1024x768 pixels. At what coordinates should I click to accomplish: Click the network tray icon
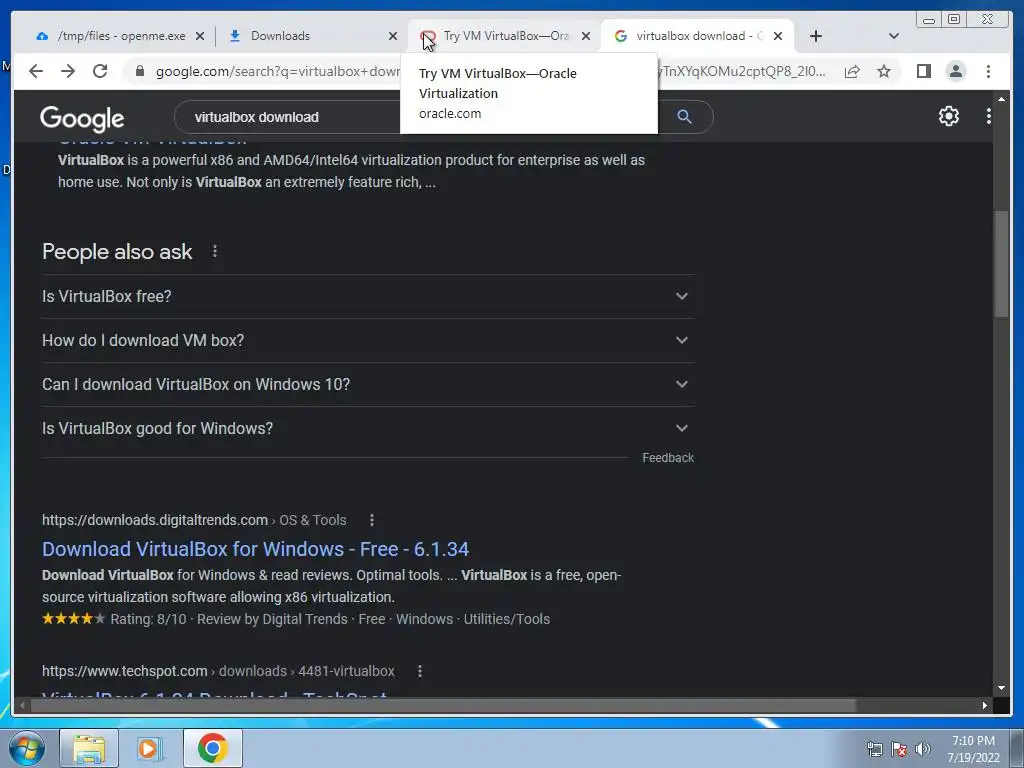click(874, 749)
